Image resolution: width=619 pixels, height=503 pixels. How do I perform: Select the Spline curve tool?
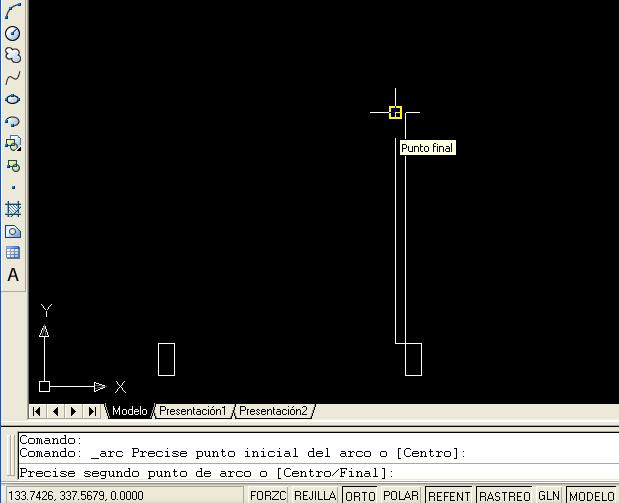[13, 77]
